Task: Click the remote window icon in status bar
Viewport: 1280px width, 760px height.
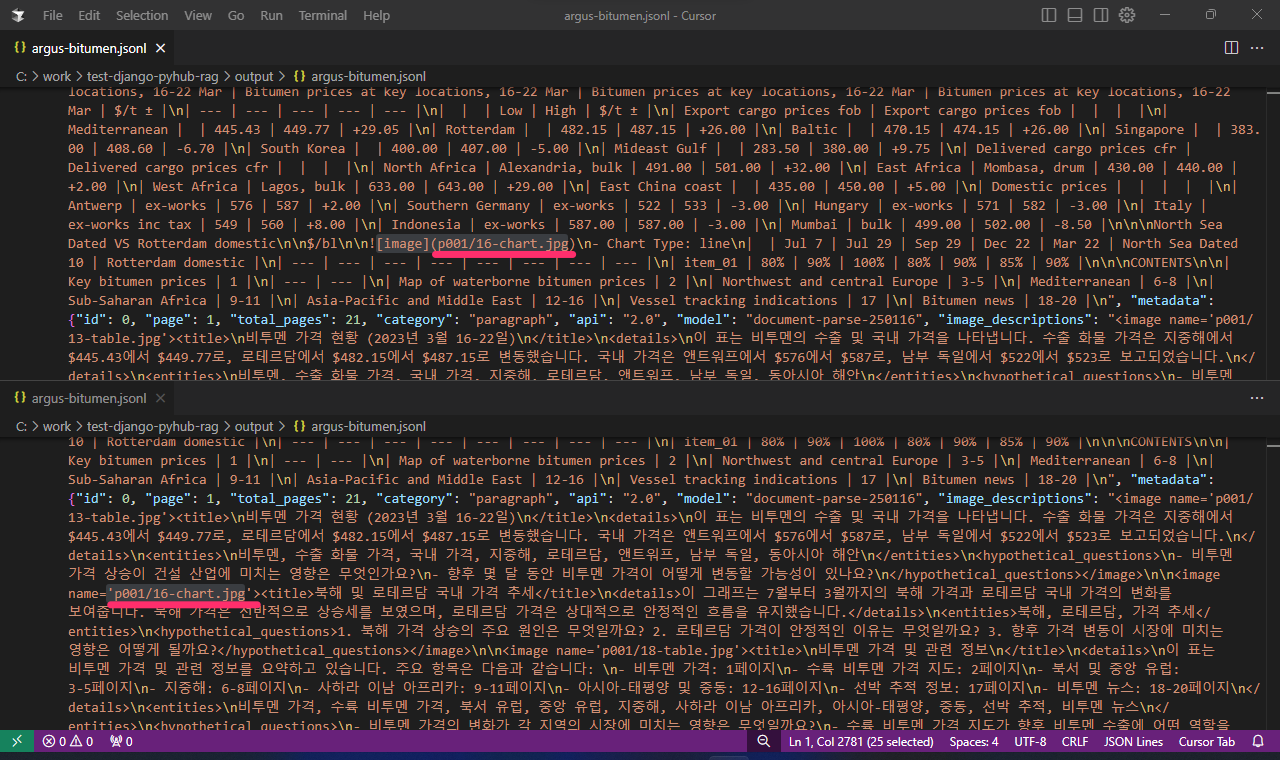Action: [x=16, y=741]
